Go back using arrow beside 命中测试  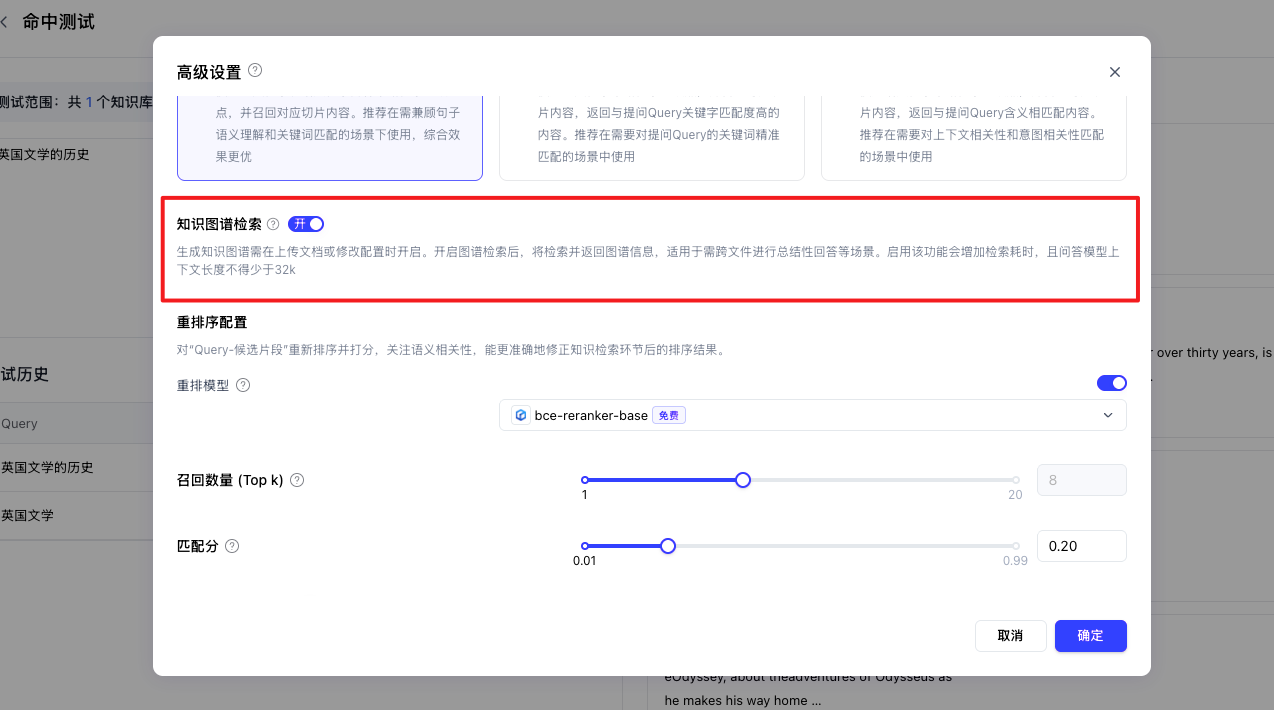tap(4, 22)
